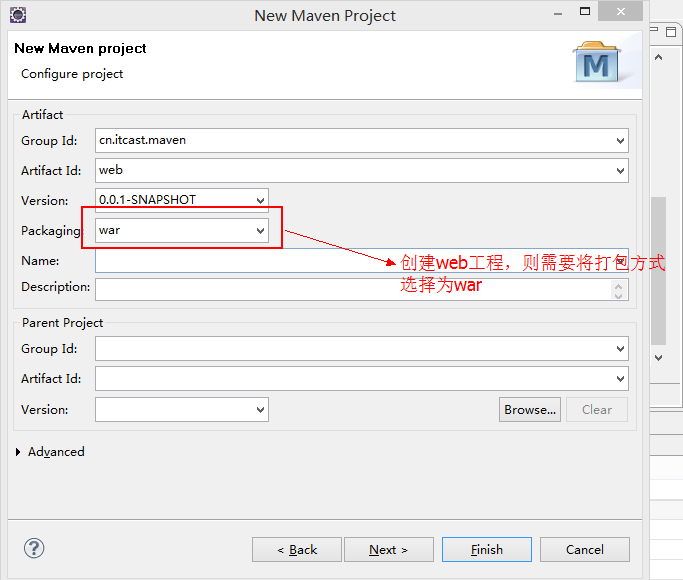Open the Parent Project Artifact Id dropdown
The height and width of the screenshot is (580, 683).
(x=621, y=379)
